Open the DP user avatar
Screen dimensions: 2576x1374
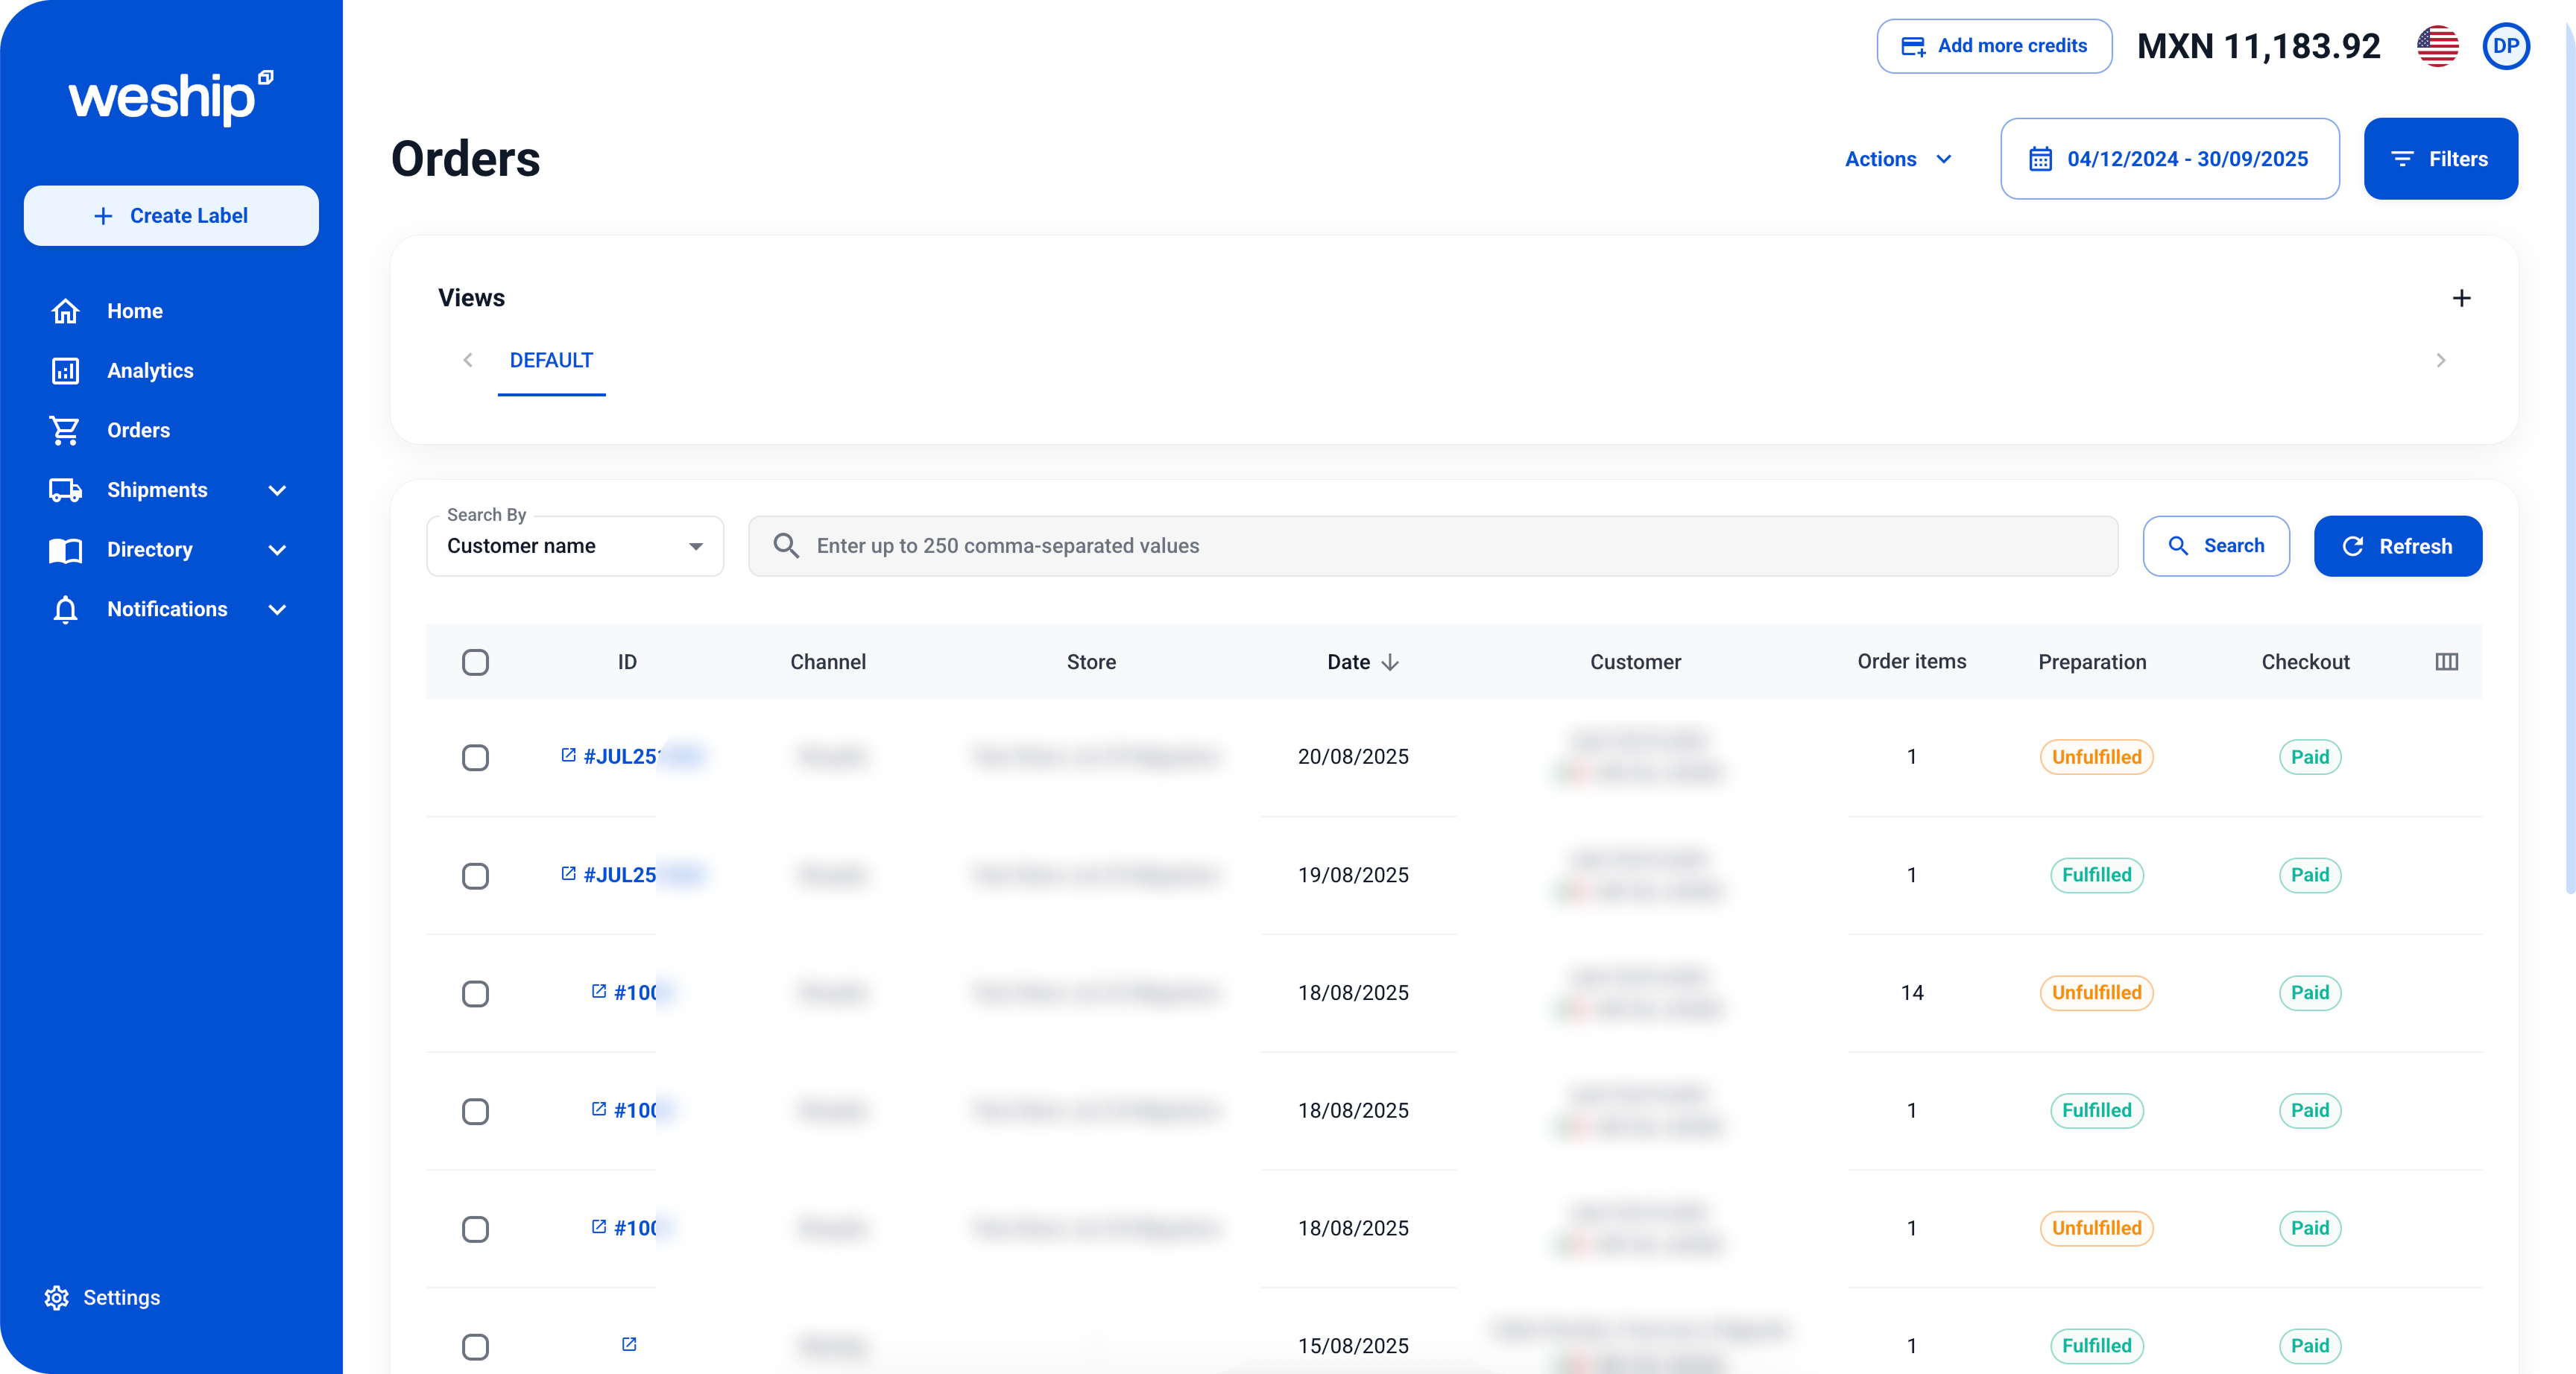pos(2506,46)
